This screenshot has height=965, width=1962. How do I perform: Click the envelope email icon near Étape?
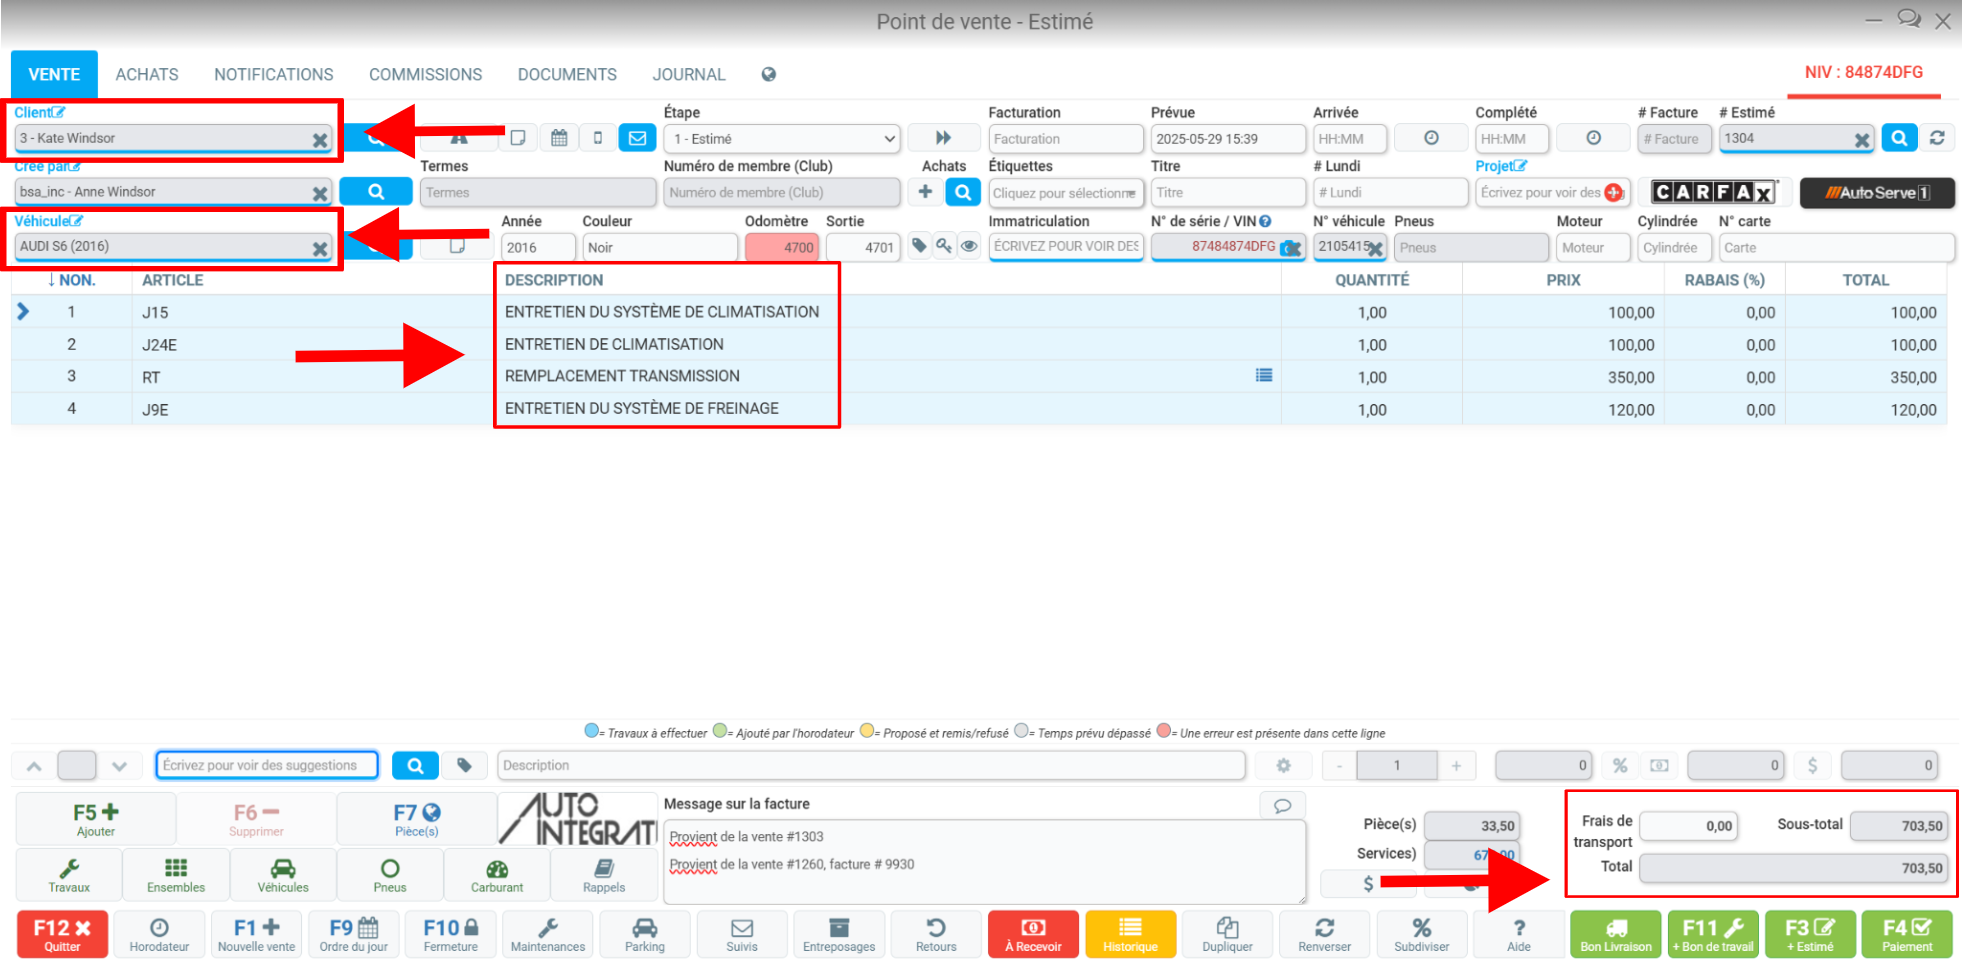pos(637,138)
